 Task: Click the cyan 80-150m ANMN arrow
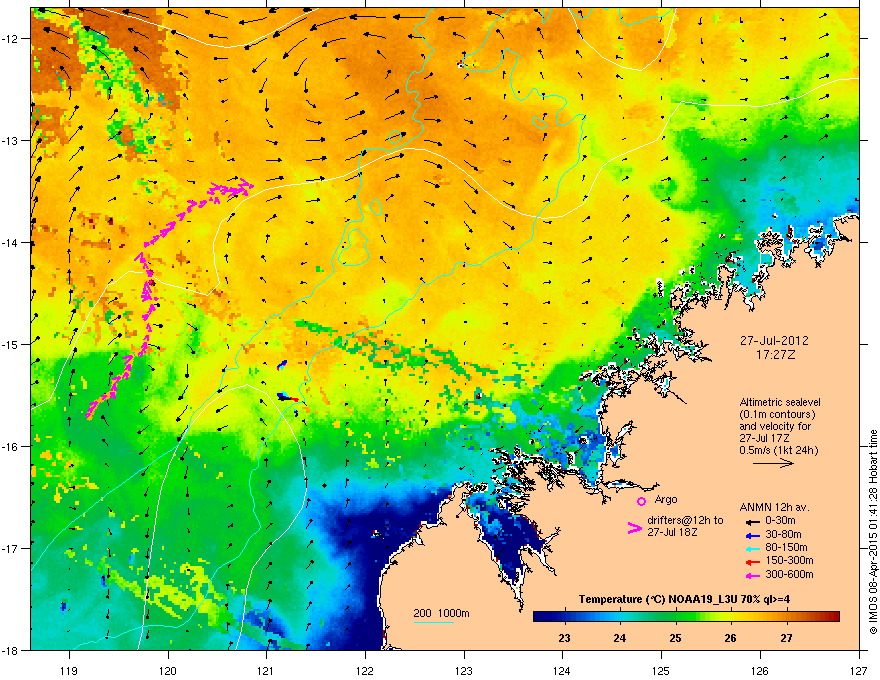pos(753,548)
